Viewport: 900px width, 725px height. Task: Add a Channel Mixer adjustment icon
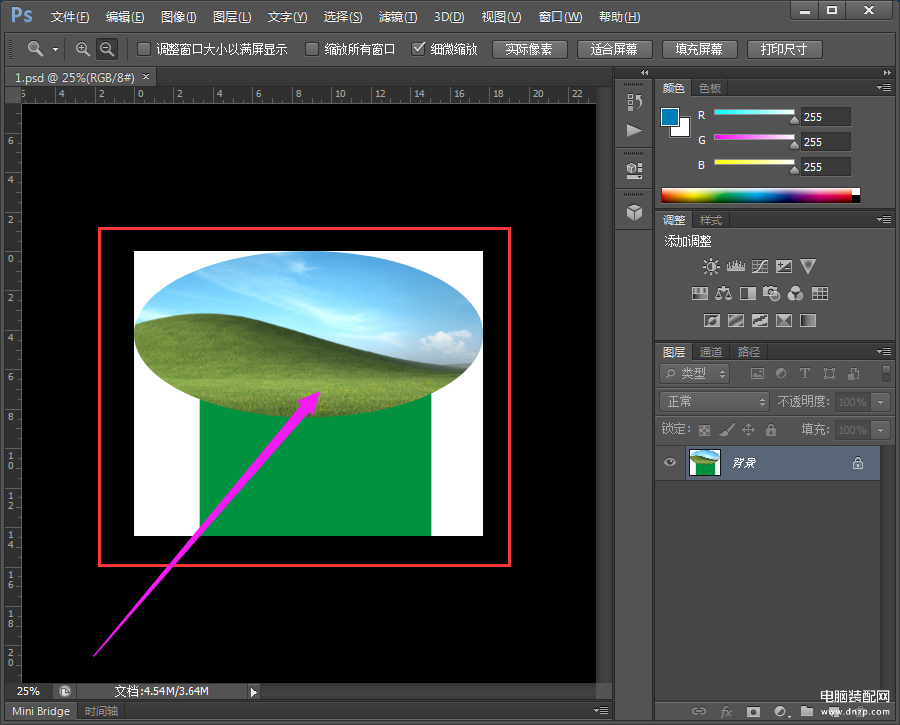point(796,294)
